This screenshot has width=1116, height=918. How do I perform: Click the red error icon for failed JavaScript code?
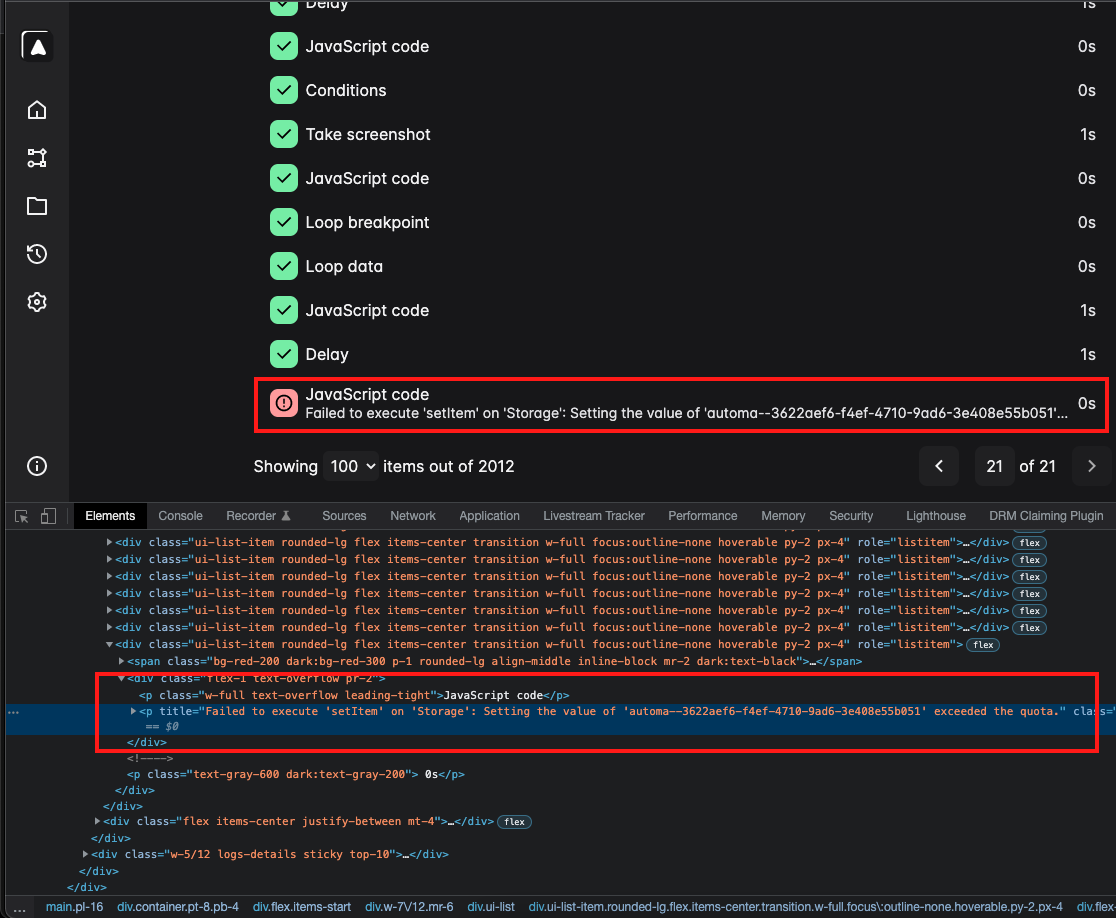[x=284, y=403]
